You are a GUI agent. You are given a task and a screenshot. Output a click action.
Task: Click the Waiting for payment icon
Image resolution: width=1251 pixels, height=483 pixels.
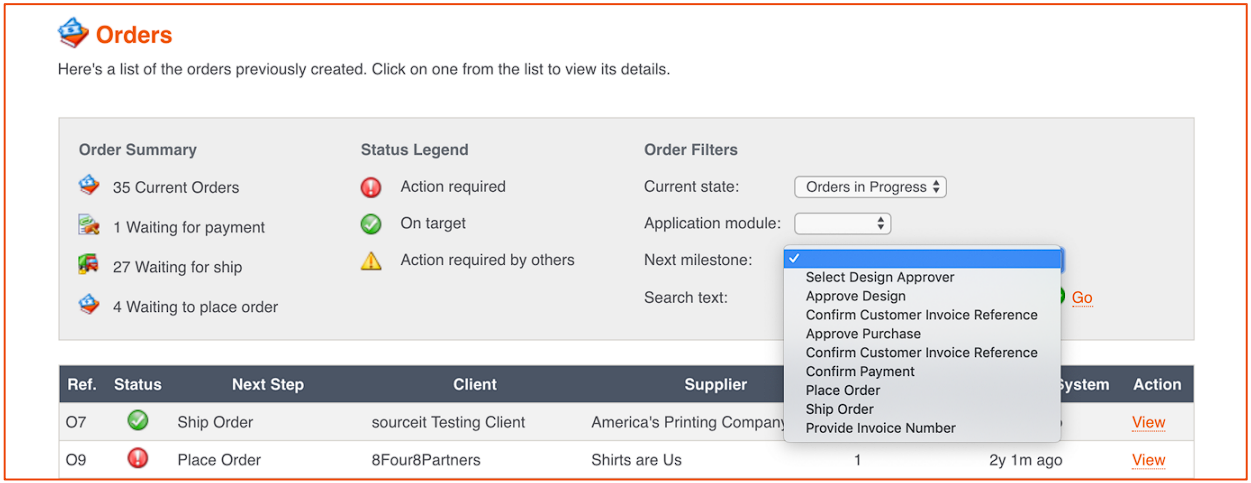(x=89, y=226)
